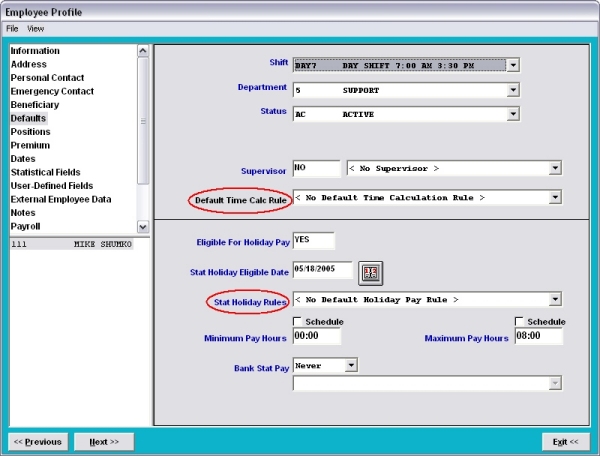
Task: Open the Bank Stat Pay dropdown
Action: click(351, 365)
